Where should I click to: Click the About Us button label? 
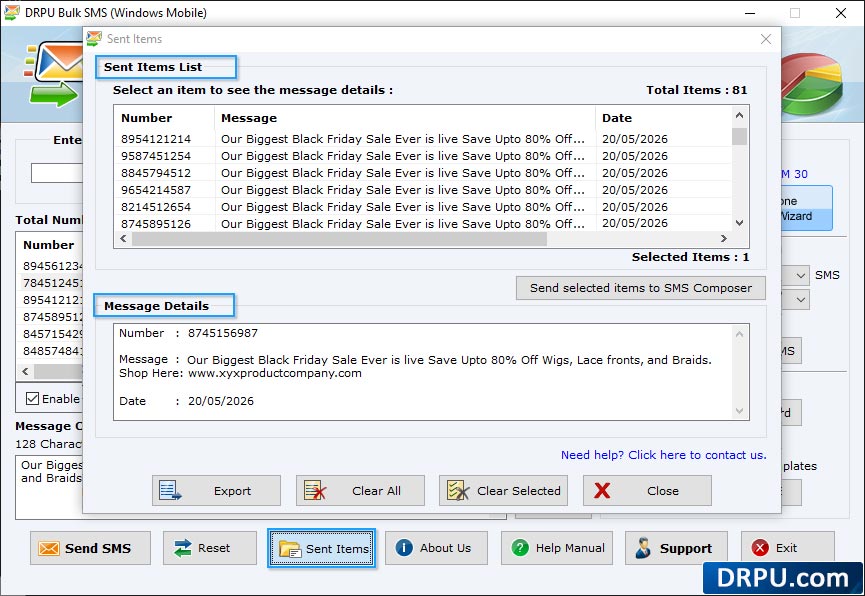pos(445,548)
